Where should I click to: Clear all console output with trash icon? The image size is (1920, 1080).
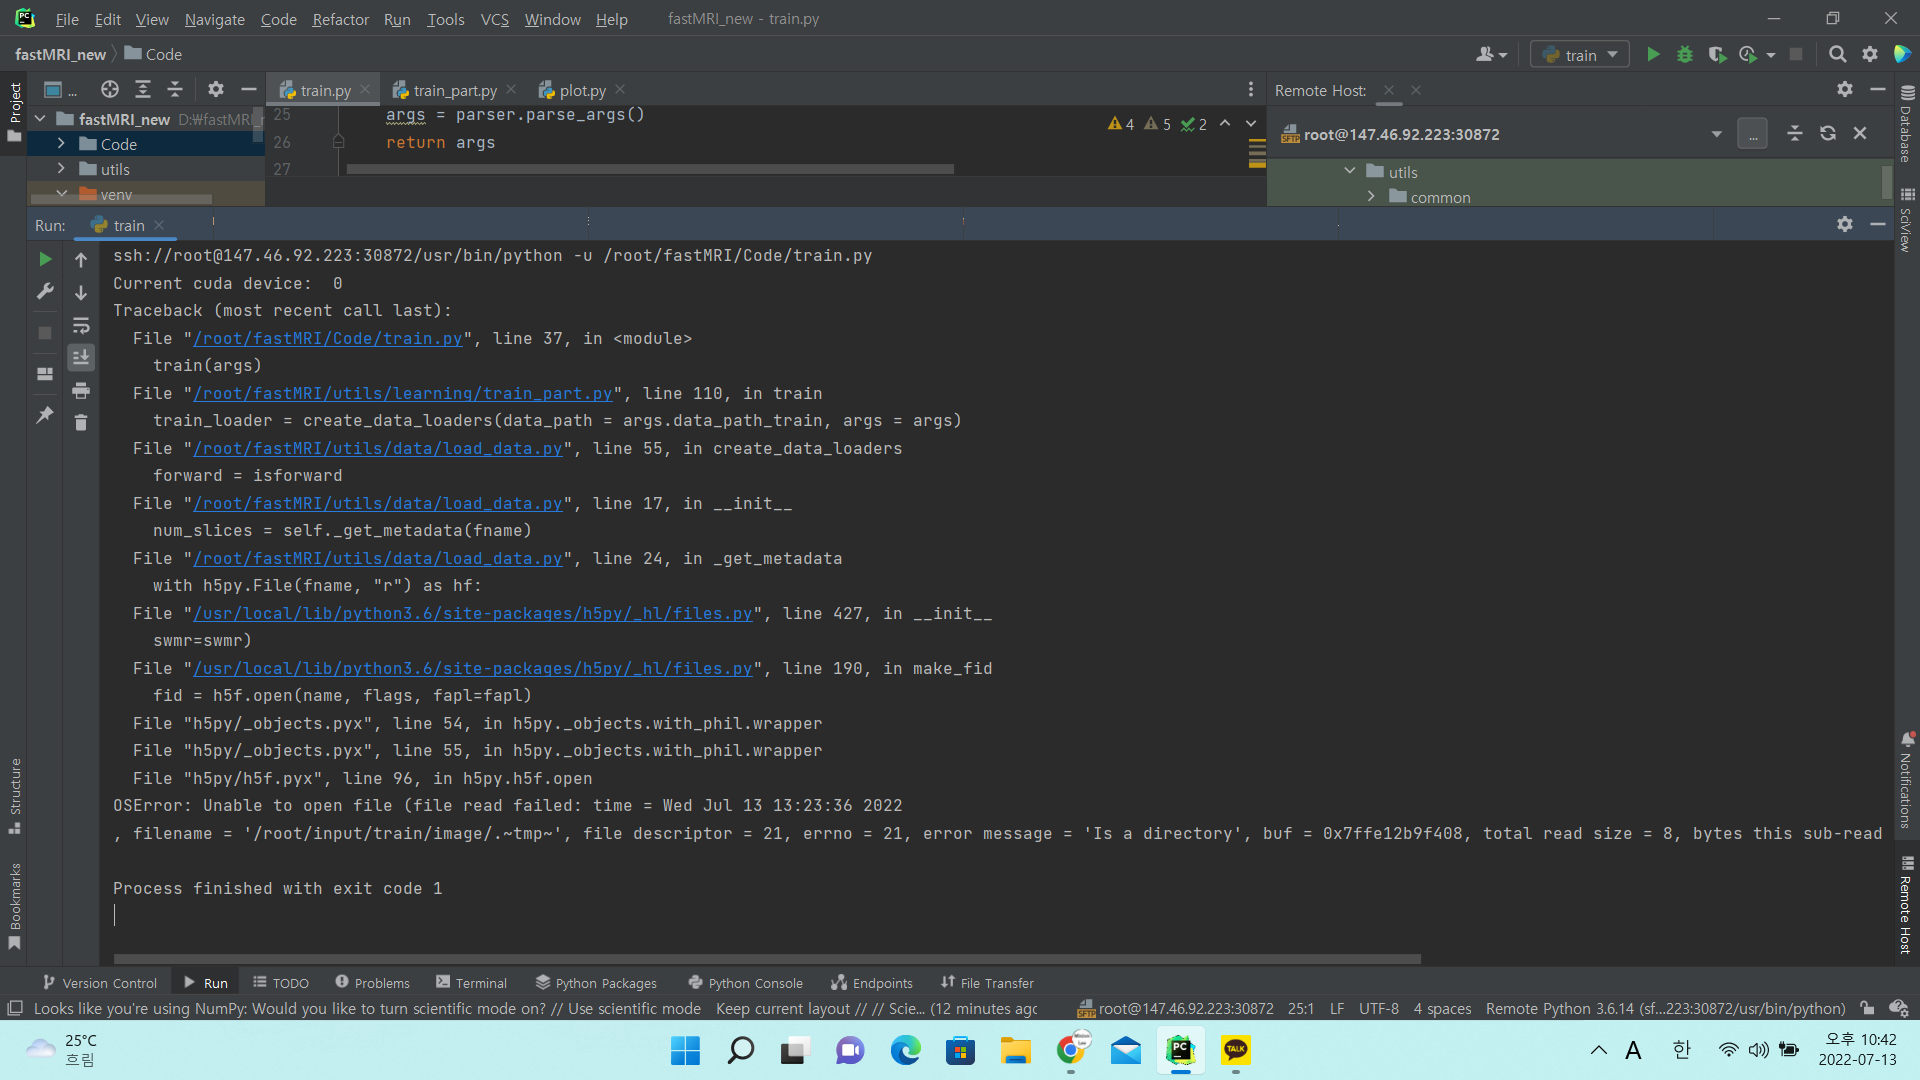tap(81, 423)
